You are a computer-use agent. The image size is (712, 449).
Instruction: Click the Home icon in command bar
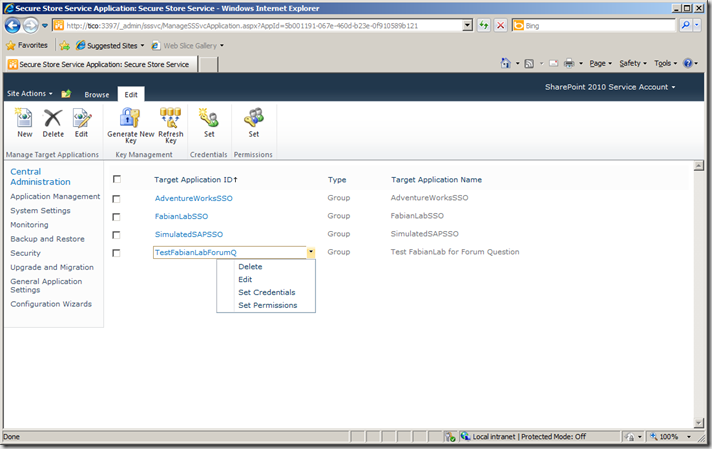click(505, 63)
